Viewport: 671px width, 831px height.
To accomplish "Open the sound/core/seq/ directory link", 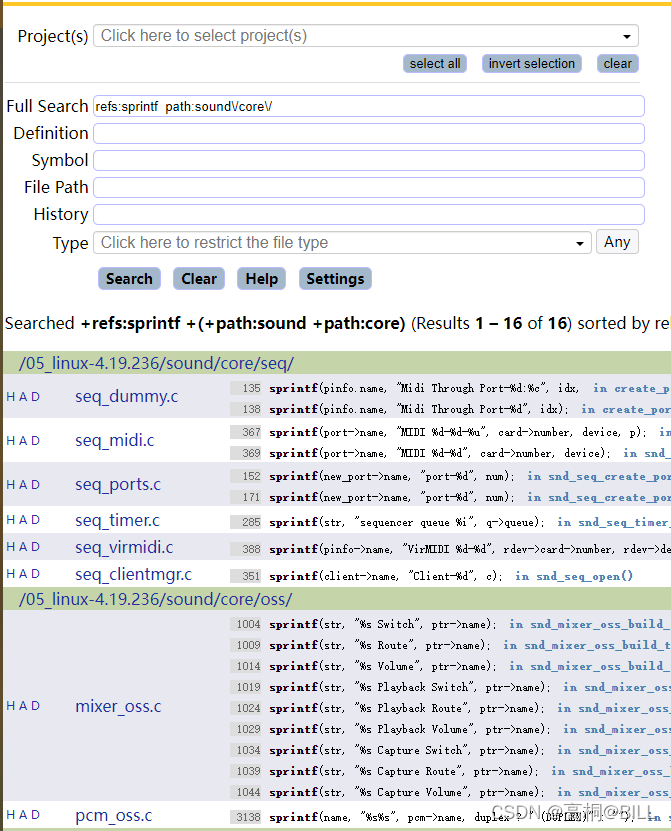I will (x=156, y=363).
